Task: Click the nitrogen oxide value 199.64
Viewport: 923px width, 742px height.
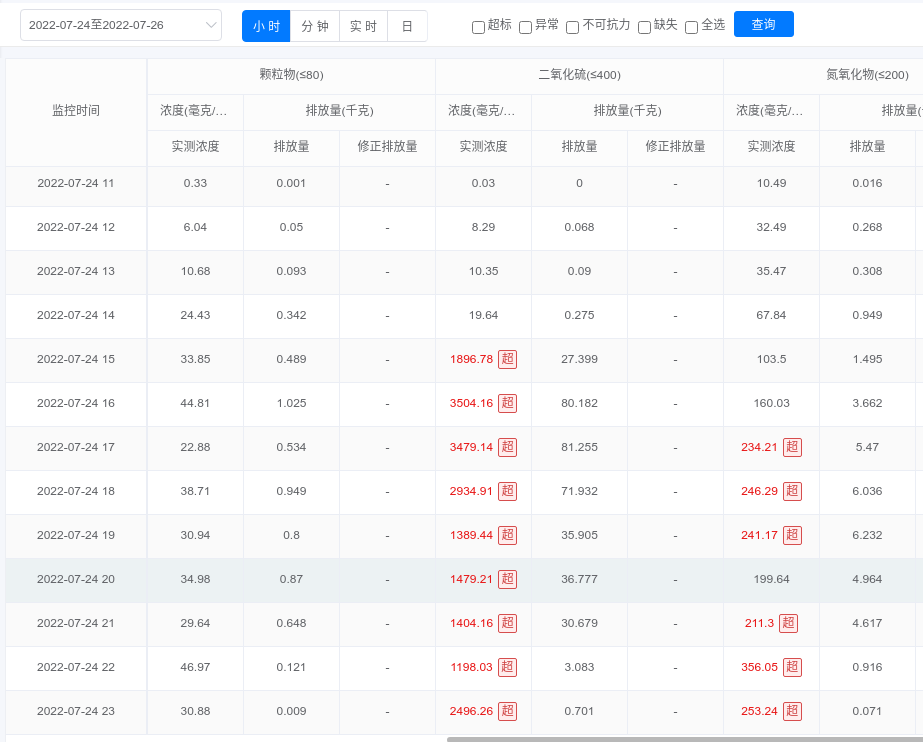Action: pyautogui.click(x=771, y=579)
